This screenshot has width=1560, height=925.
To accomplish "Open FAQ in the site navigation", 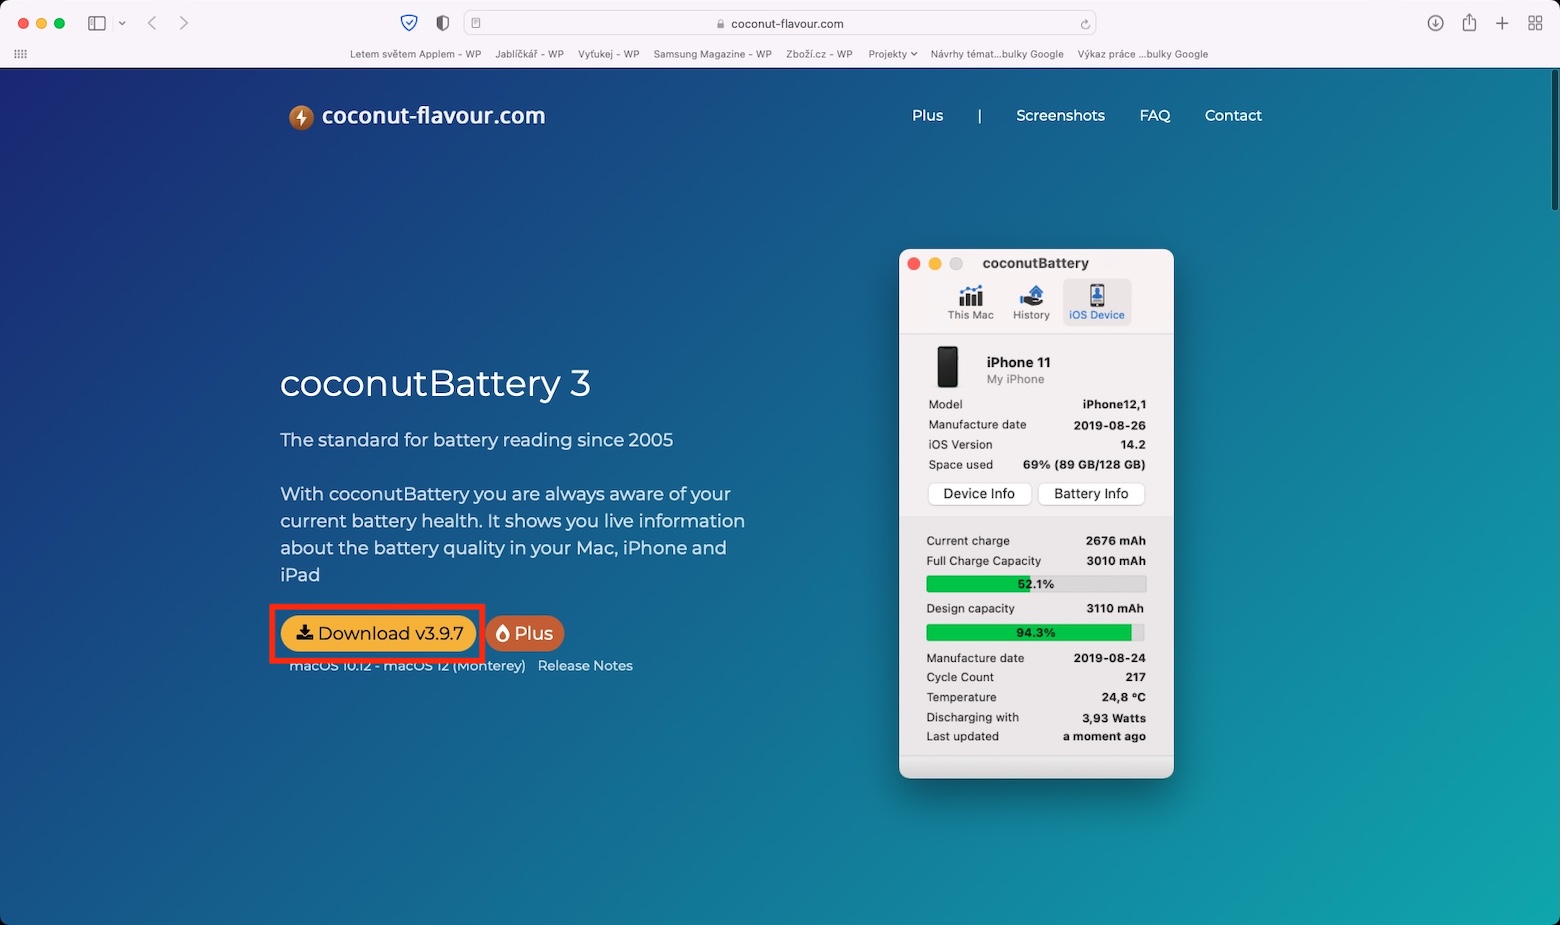I will (1154, 116).
